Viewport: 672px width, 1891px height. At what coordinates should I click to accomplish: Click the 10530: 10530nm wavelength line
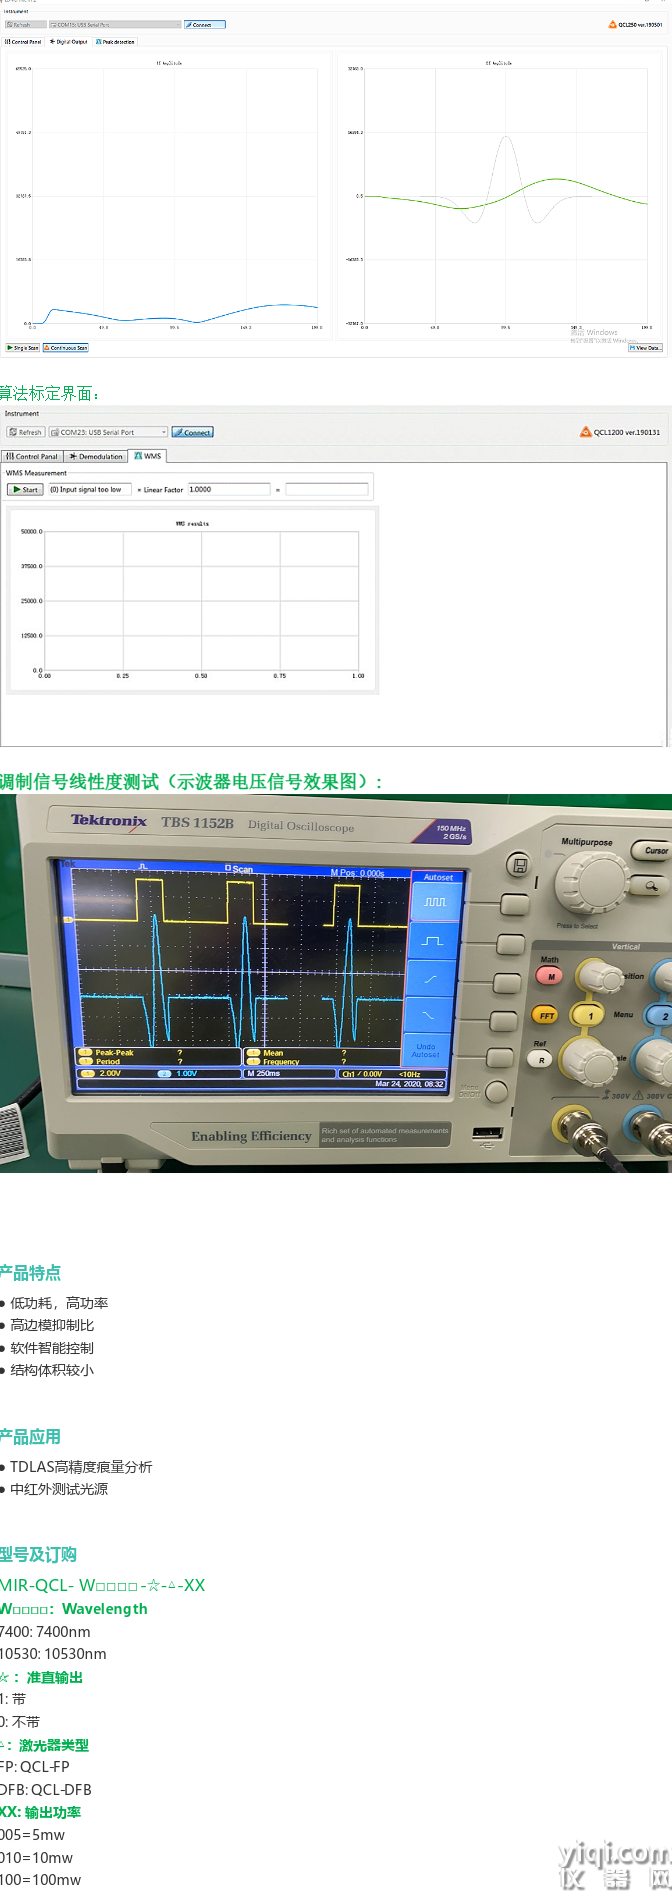pyautogui.click(x=54, y=1654)
